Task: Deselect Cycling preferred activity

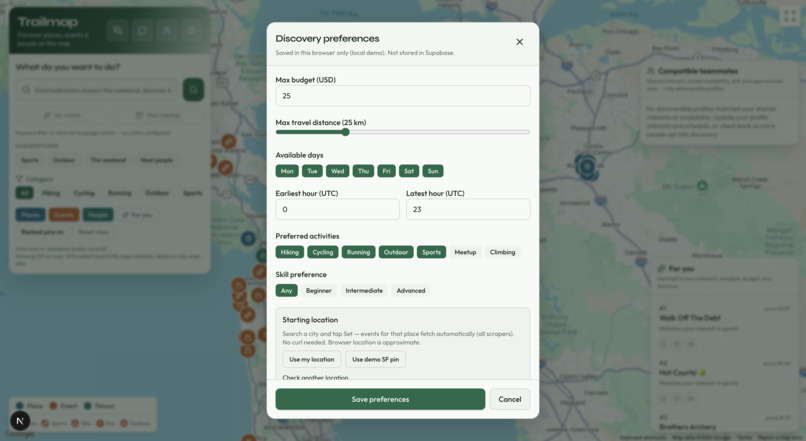Action: (x=323, y=252)
